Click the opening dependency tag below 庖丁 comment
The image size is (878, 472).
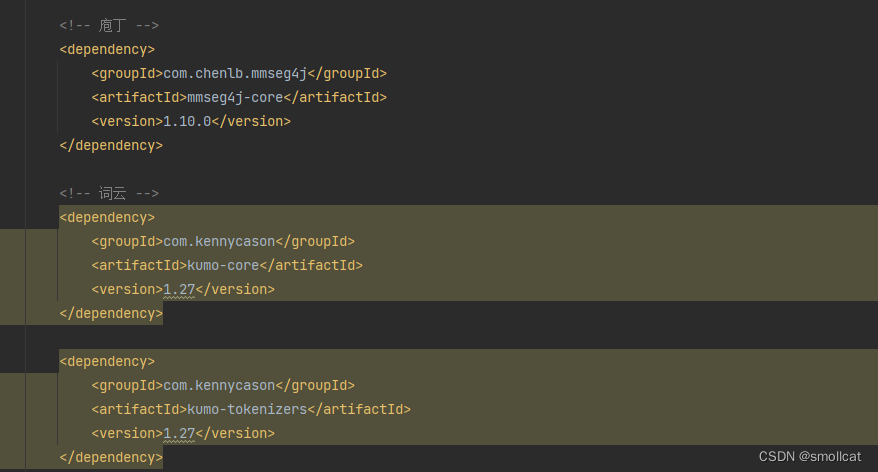pyautogui.click(x=107, y=49)
